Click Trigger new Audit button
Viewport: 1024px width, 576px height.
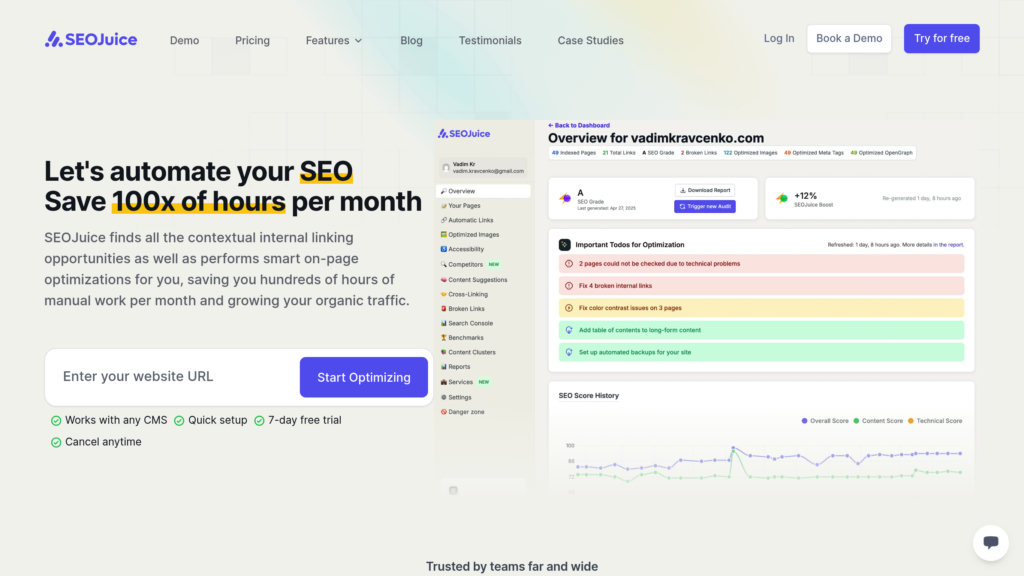click(x=705, y=206)
